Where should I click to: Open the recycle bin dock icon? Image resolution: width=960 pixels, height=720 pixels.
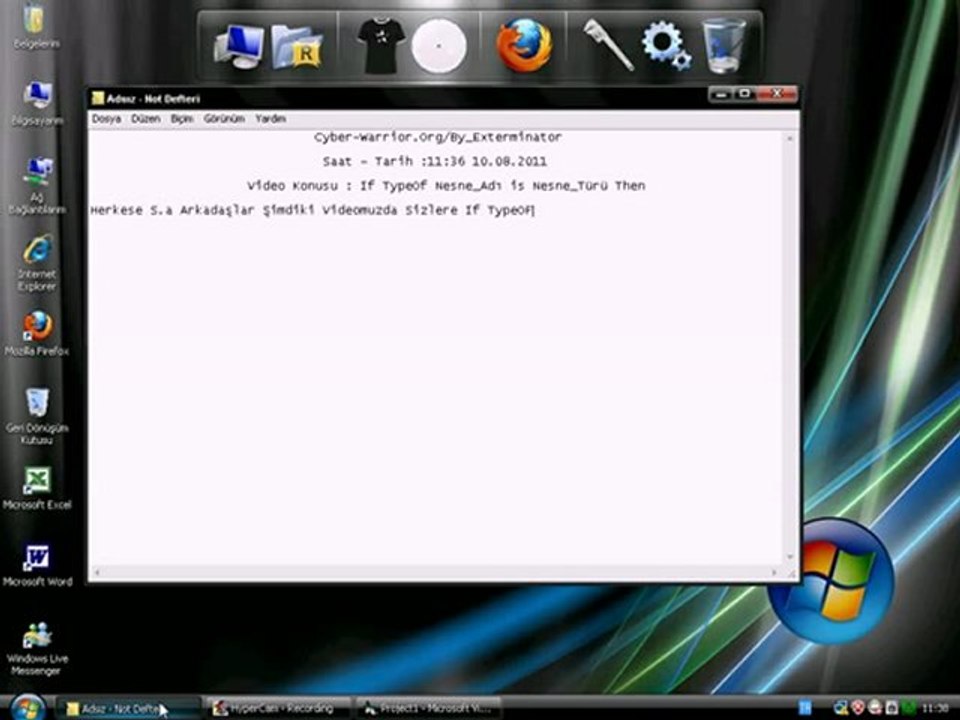pyautogui.click(x=724, y=46)
